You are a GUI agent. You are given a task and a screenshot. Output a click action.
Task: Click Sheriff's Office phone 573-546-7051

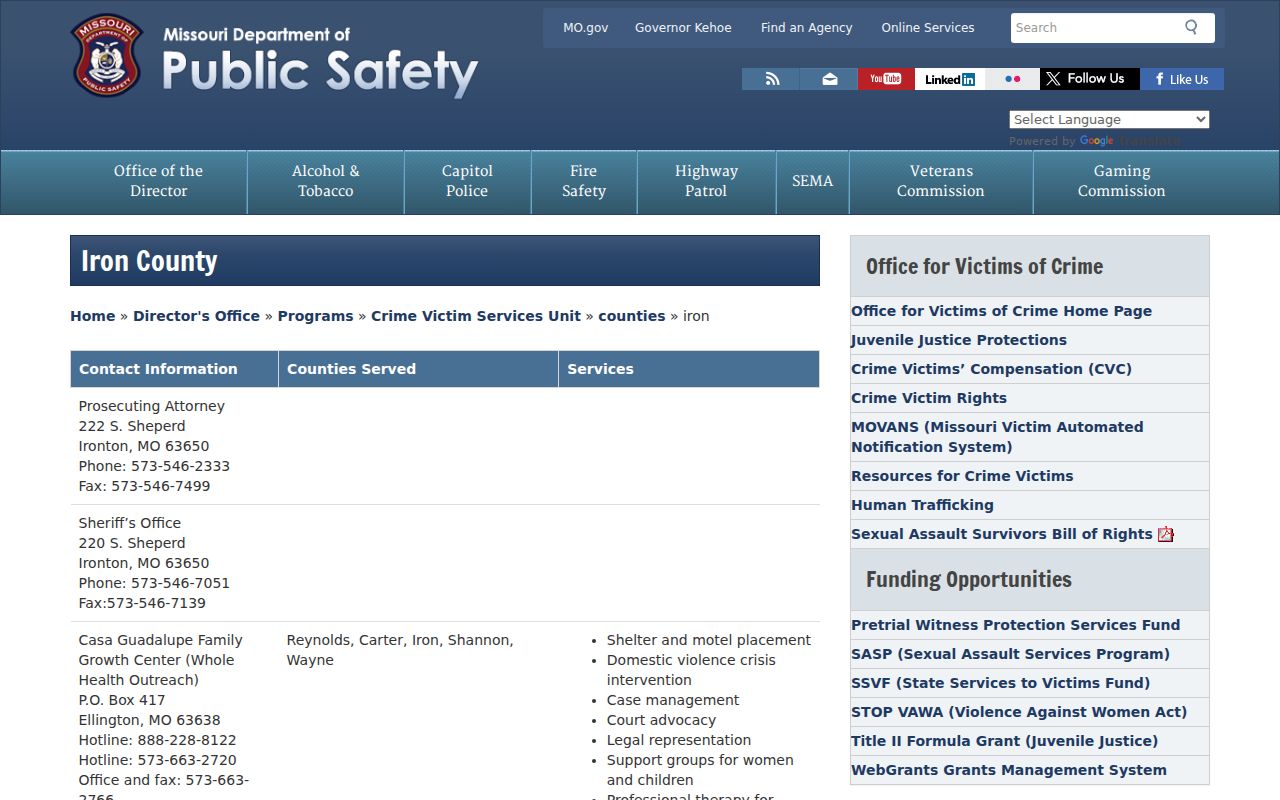pyautogui.click(x=154, y=583)
